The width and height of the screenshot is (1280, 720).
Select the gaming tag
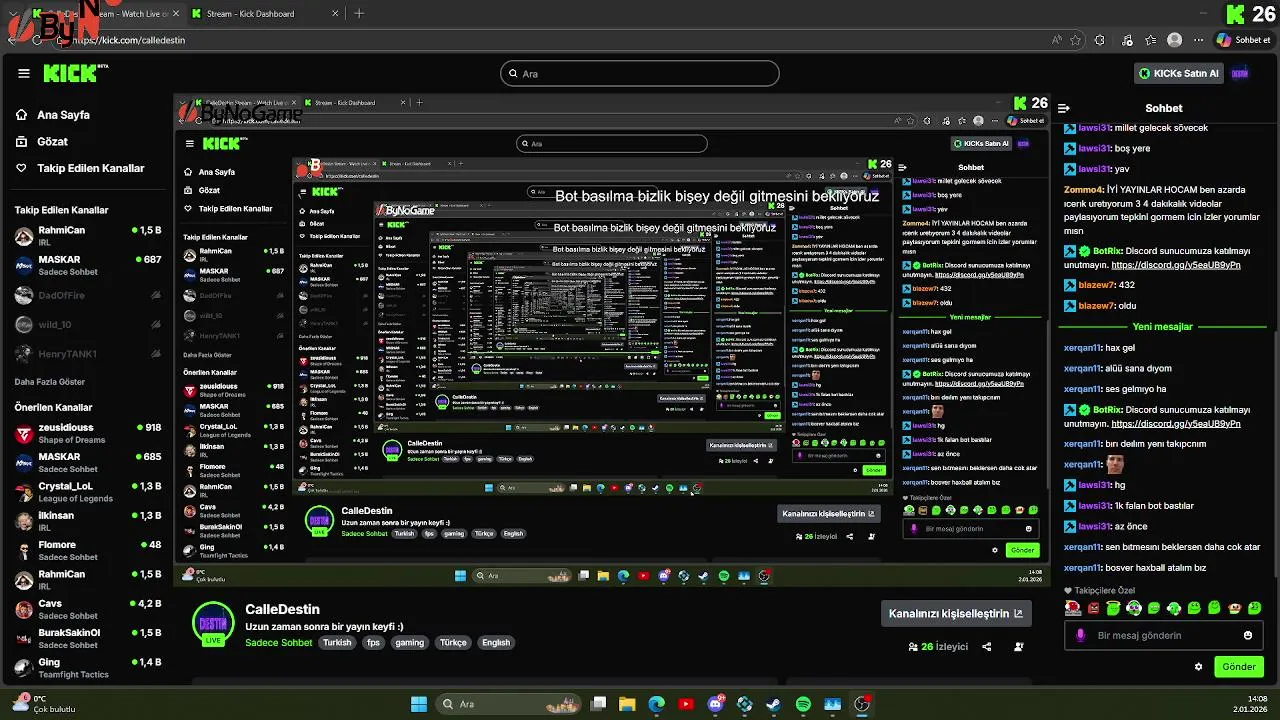(x=410, y=642)
